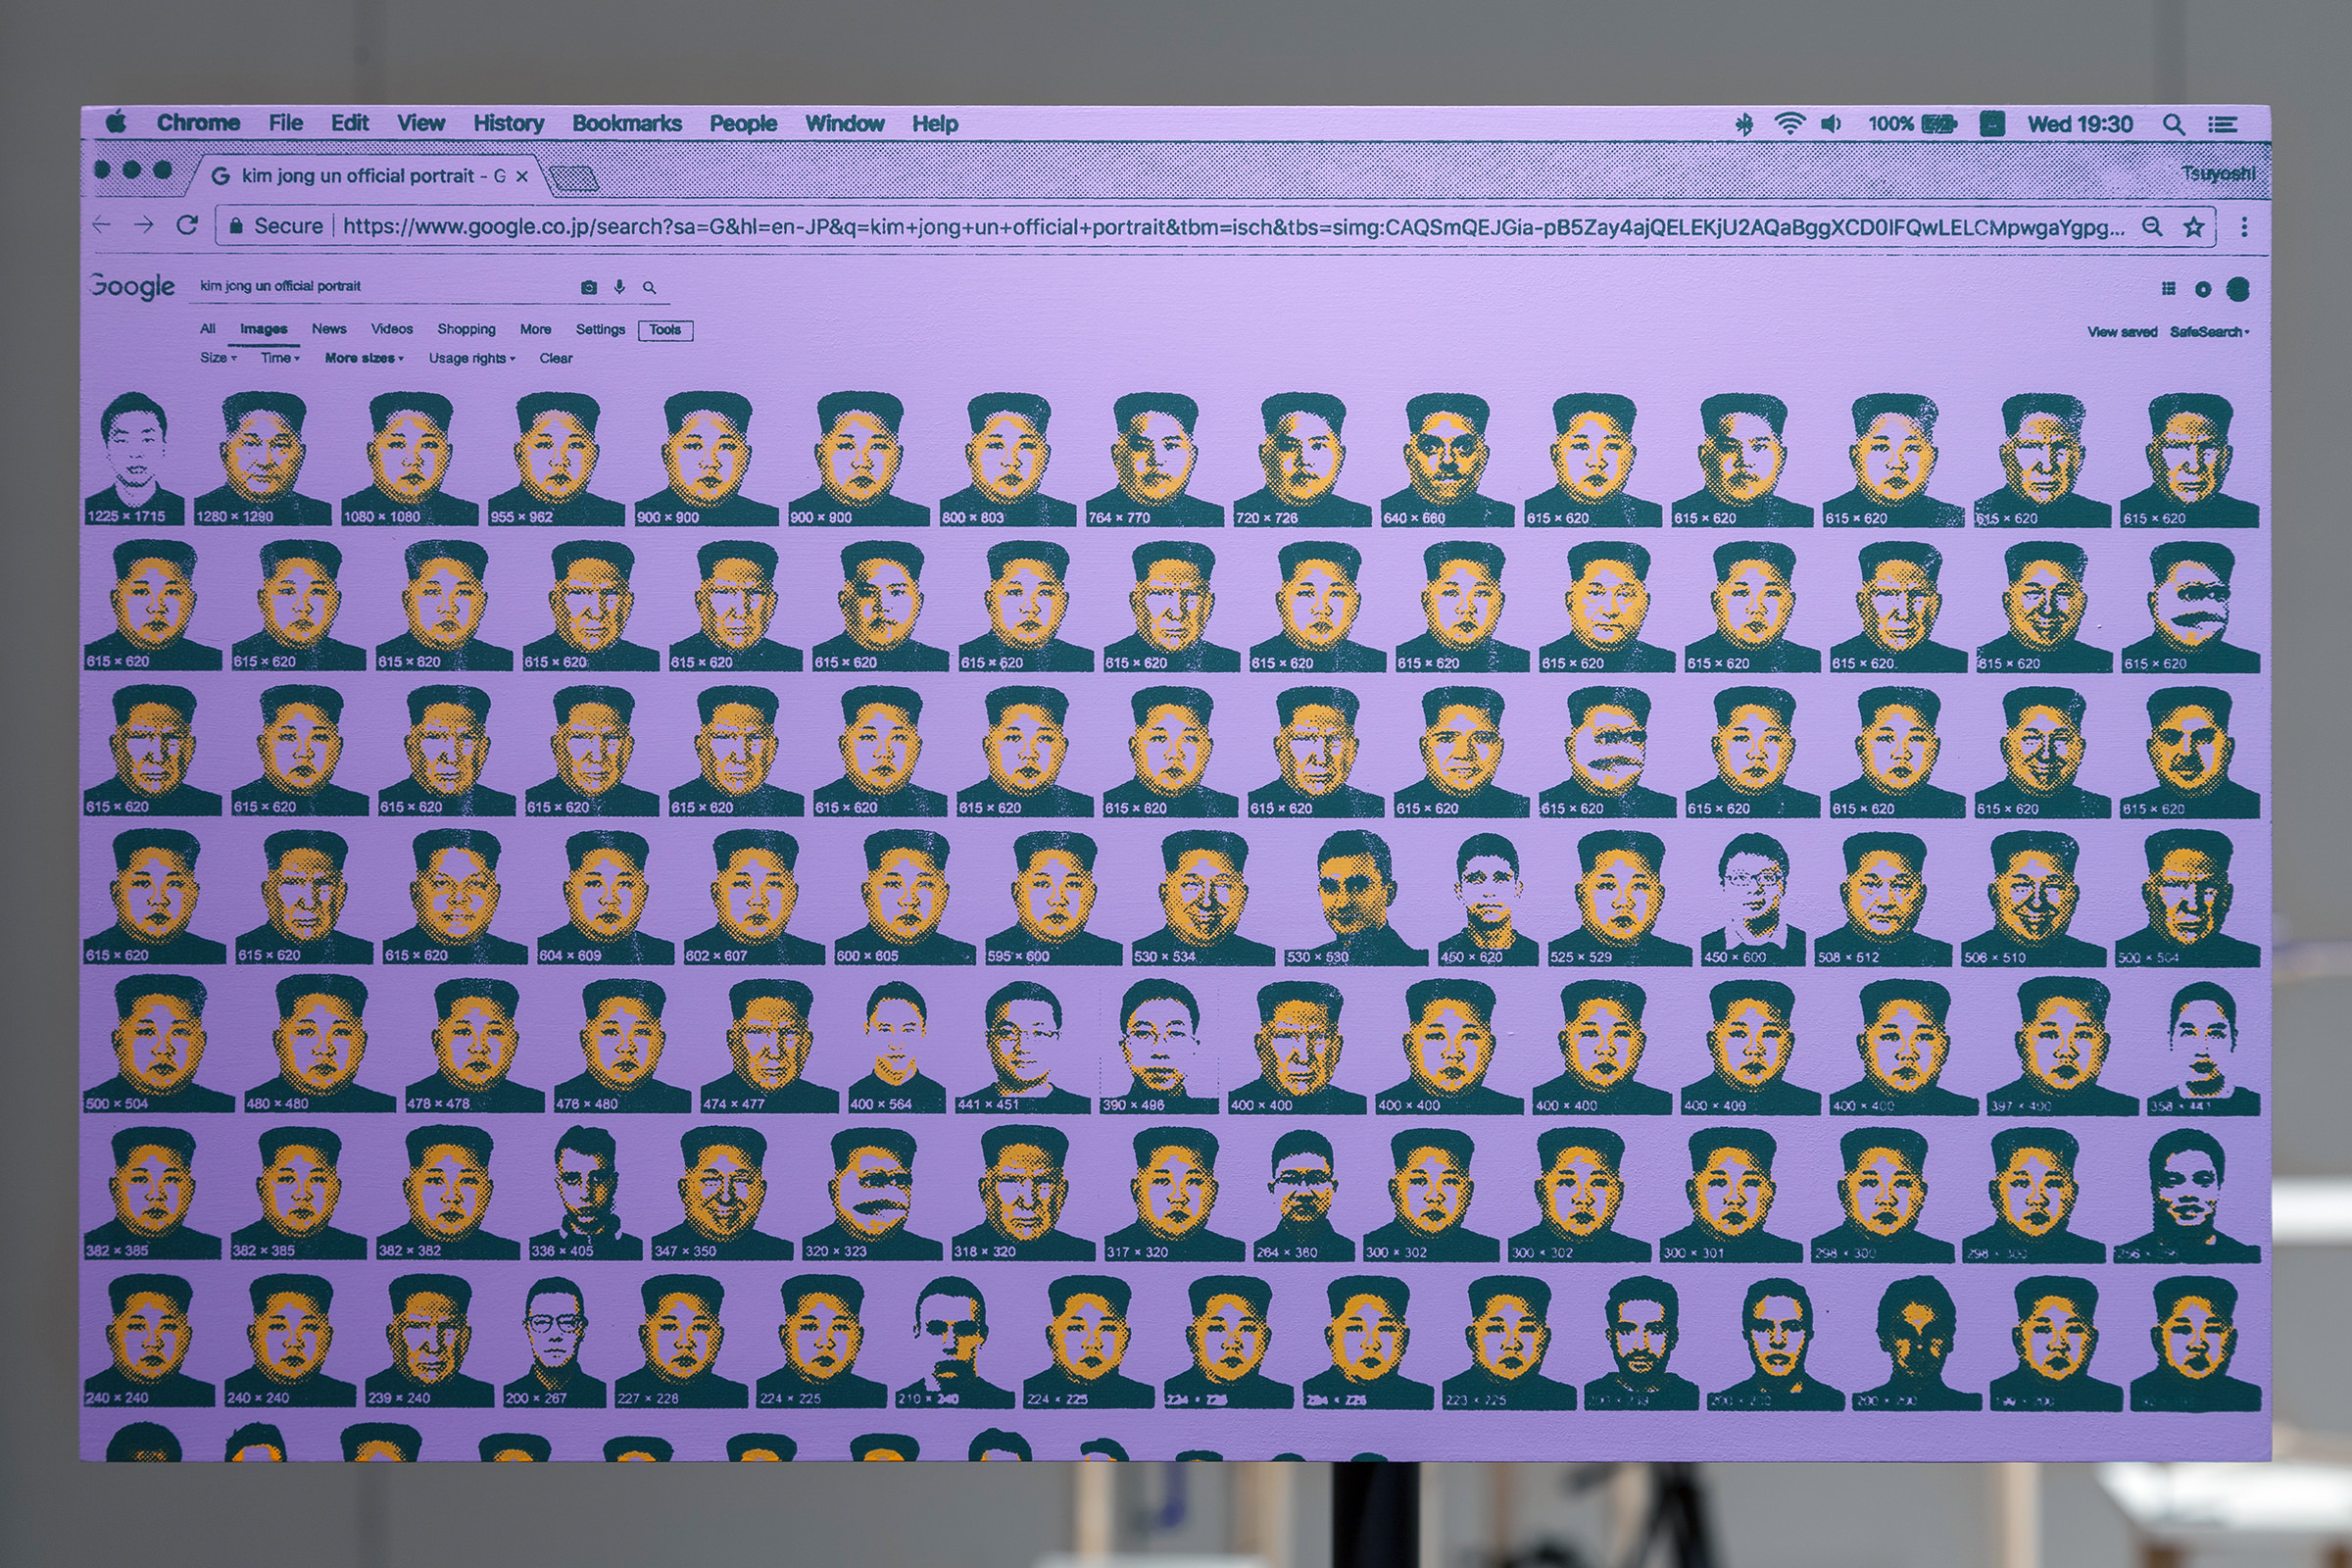The image size is (2352, 1568).
Task: Open the Usage rights dropdown
Action: click(x=472, y=358)
